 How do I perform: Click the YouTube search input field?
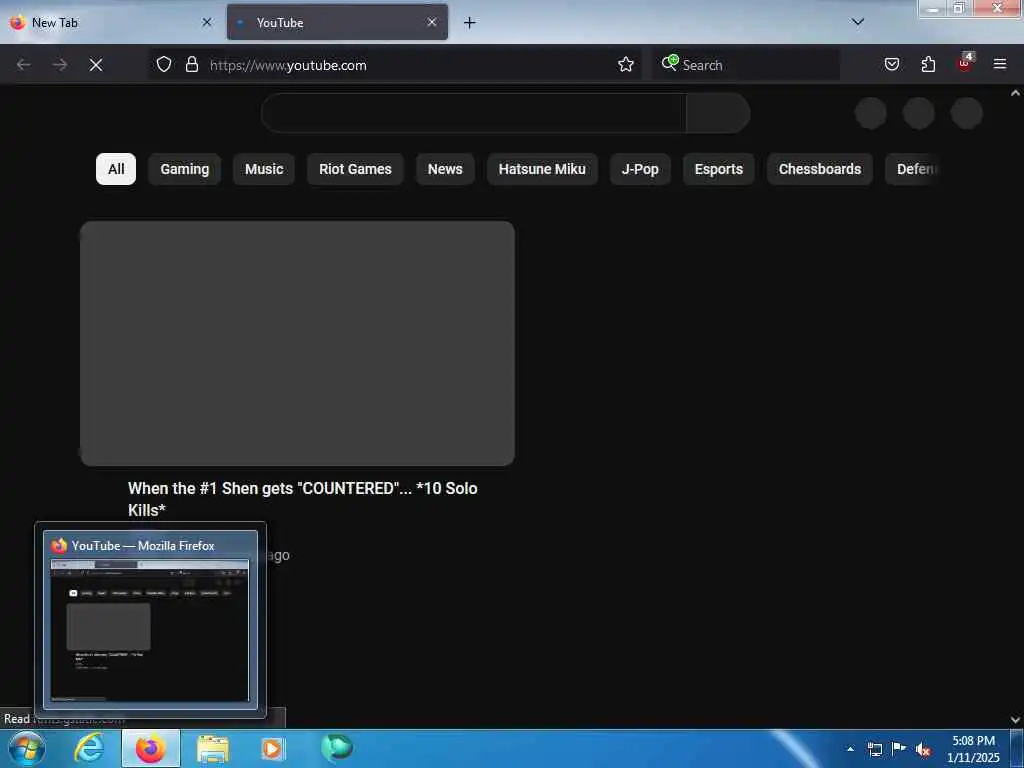click(x=473, y=113)
